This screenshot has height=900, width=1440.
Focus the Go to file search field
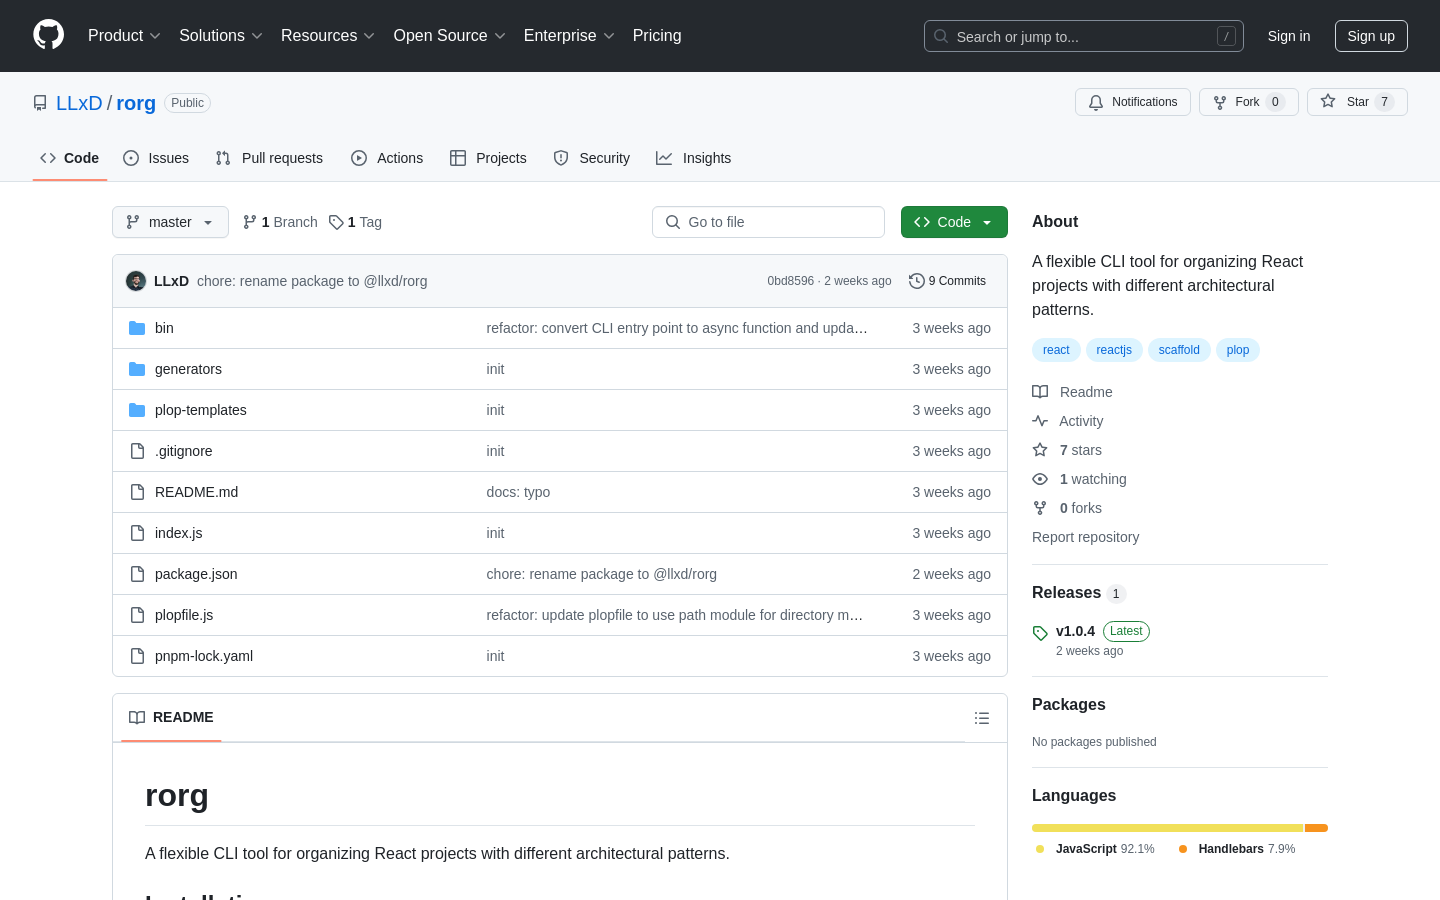[x=768, y=222]
